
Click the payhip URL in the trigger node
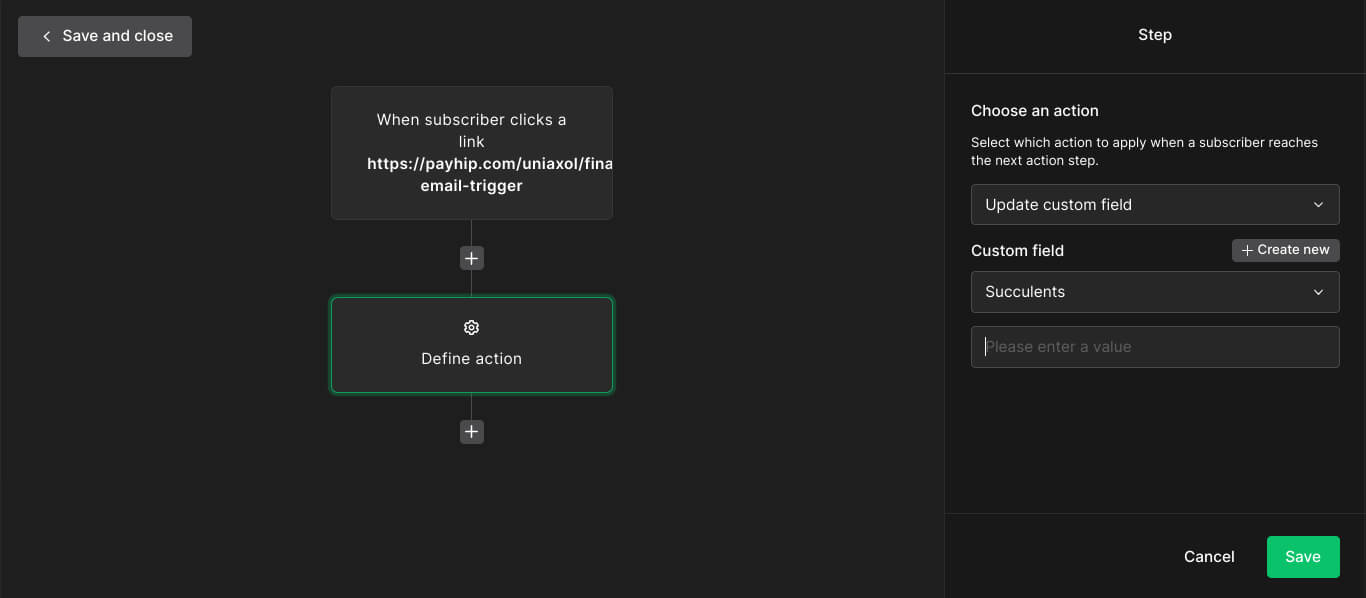point(489,164)
